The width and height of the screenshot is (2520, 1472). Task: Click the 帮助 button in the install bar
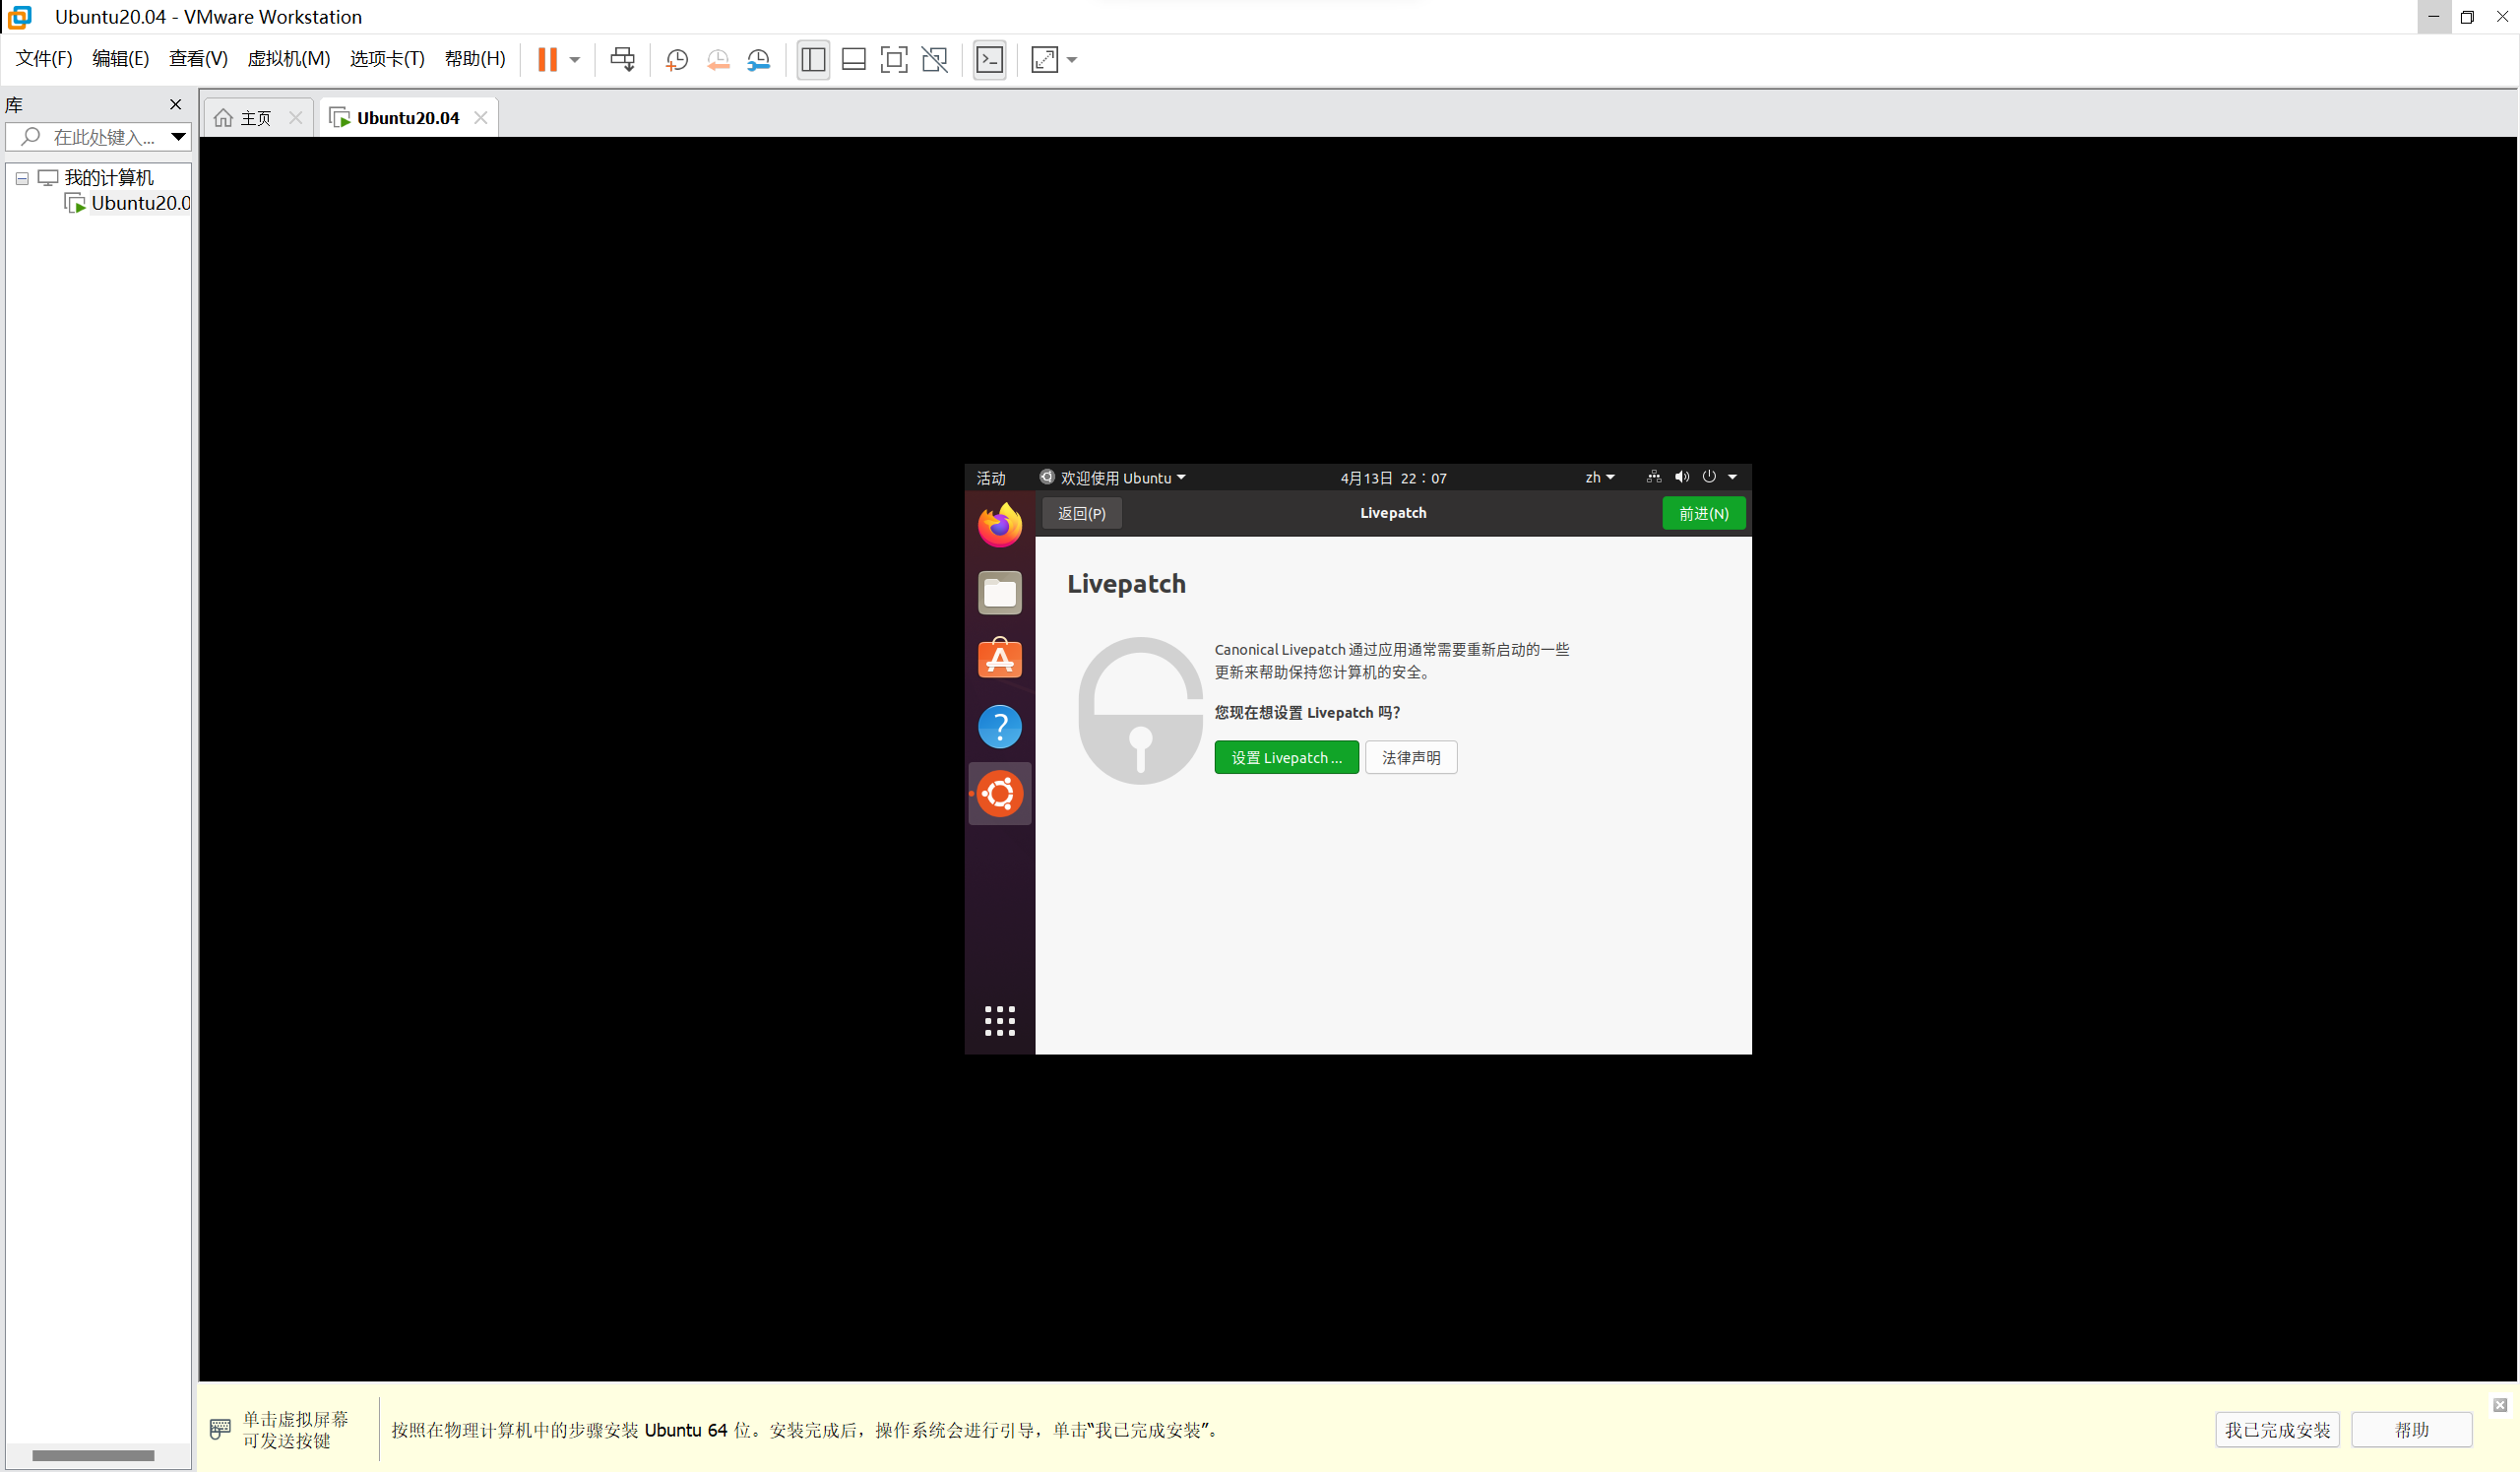[x=2411, y=1429]
